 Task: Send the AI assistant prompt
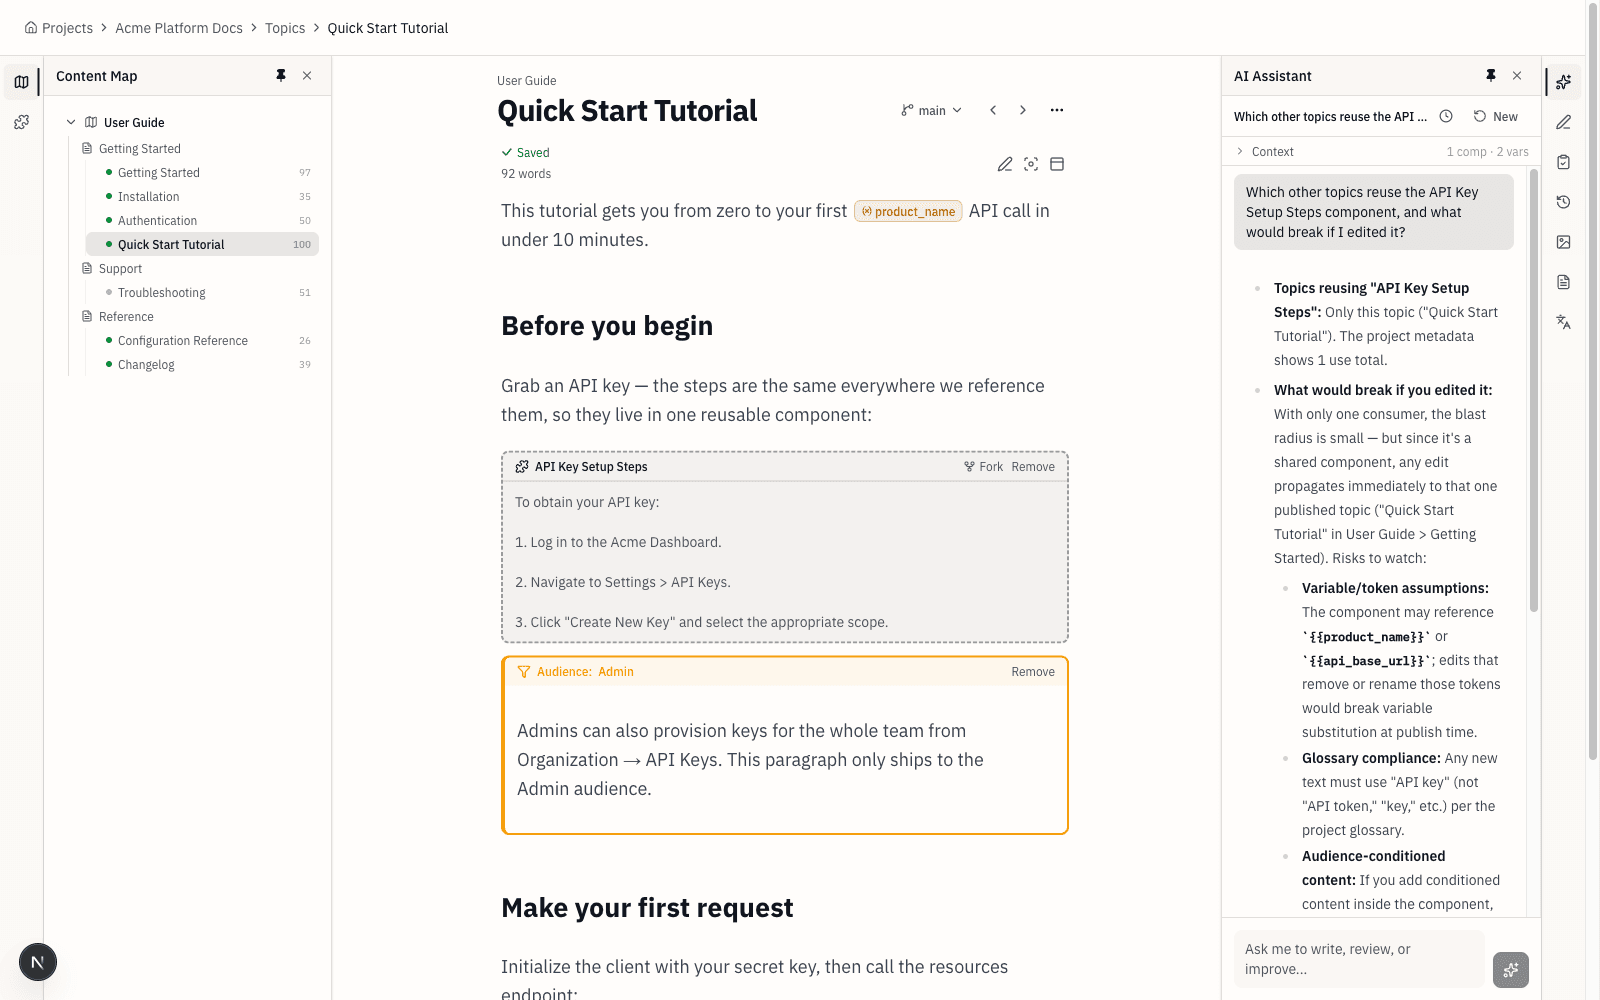[1511, 969]
